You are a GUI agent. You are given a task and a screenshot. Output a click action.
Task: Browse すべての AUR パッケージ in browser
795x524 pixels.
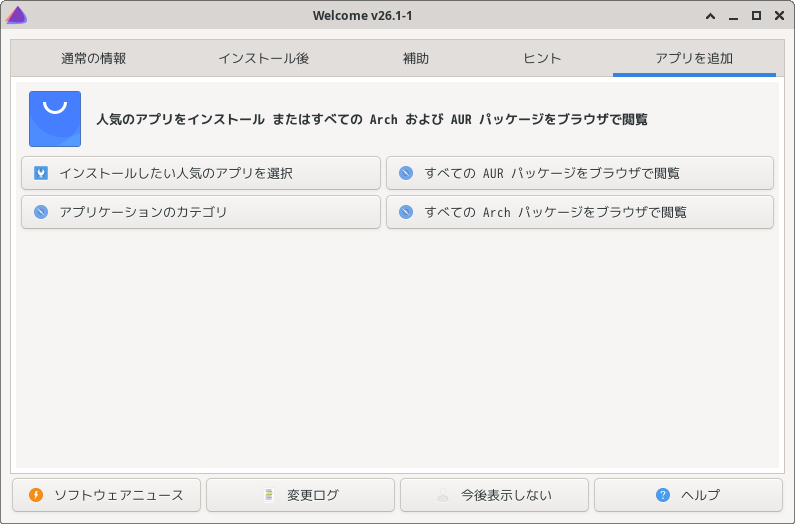(x=580, y=173)
